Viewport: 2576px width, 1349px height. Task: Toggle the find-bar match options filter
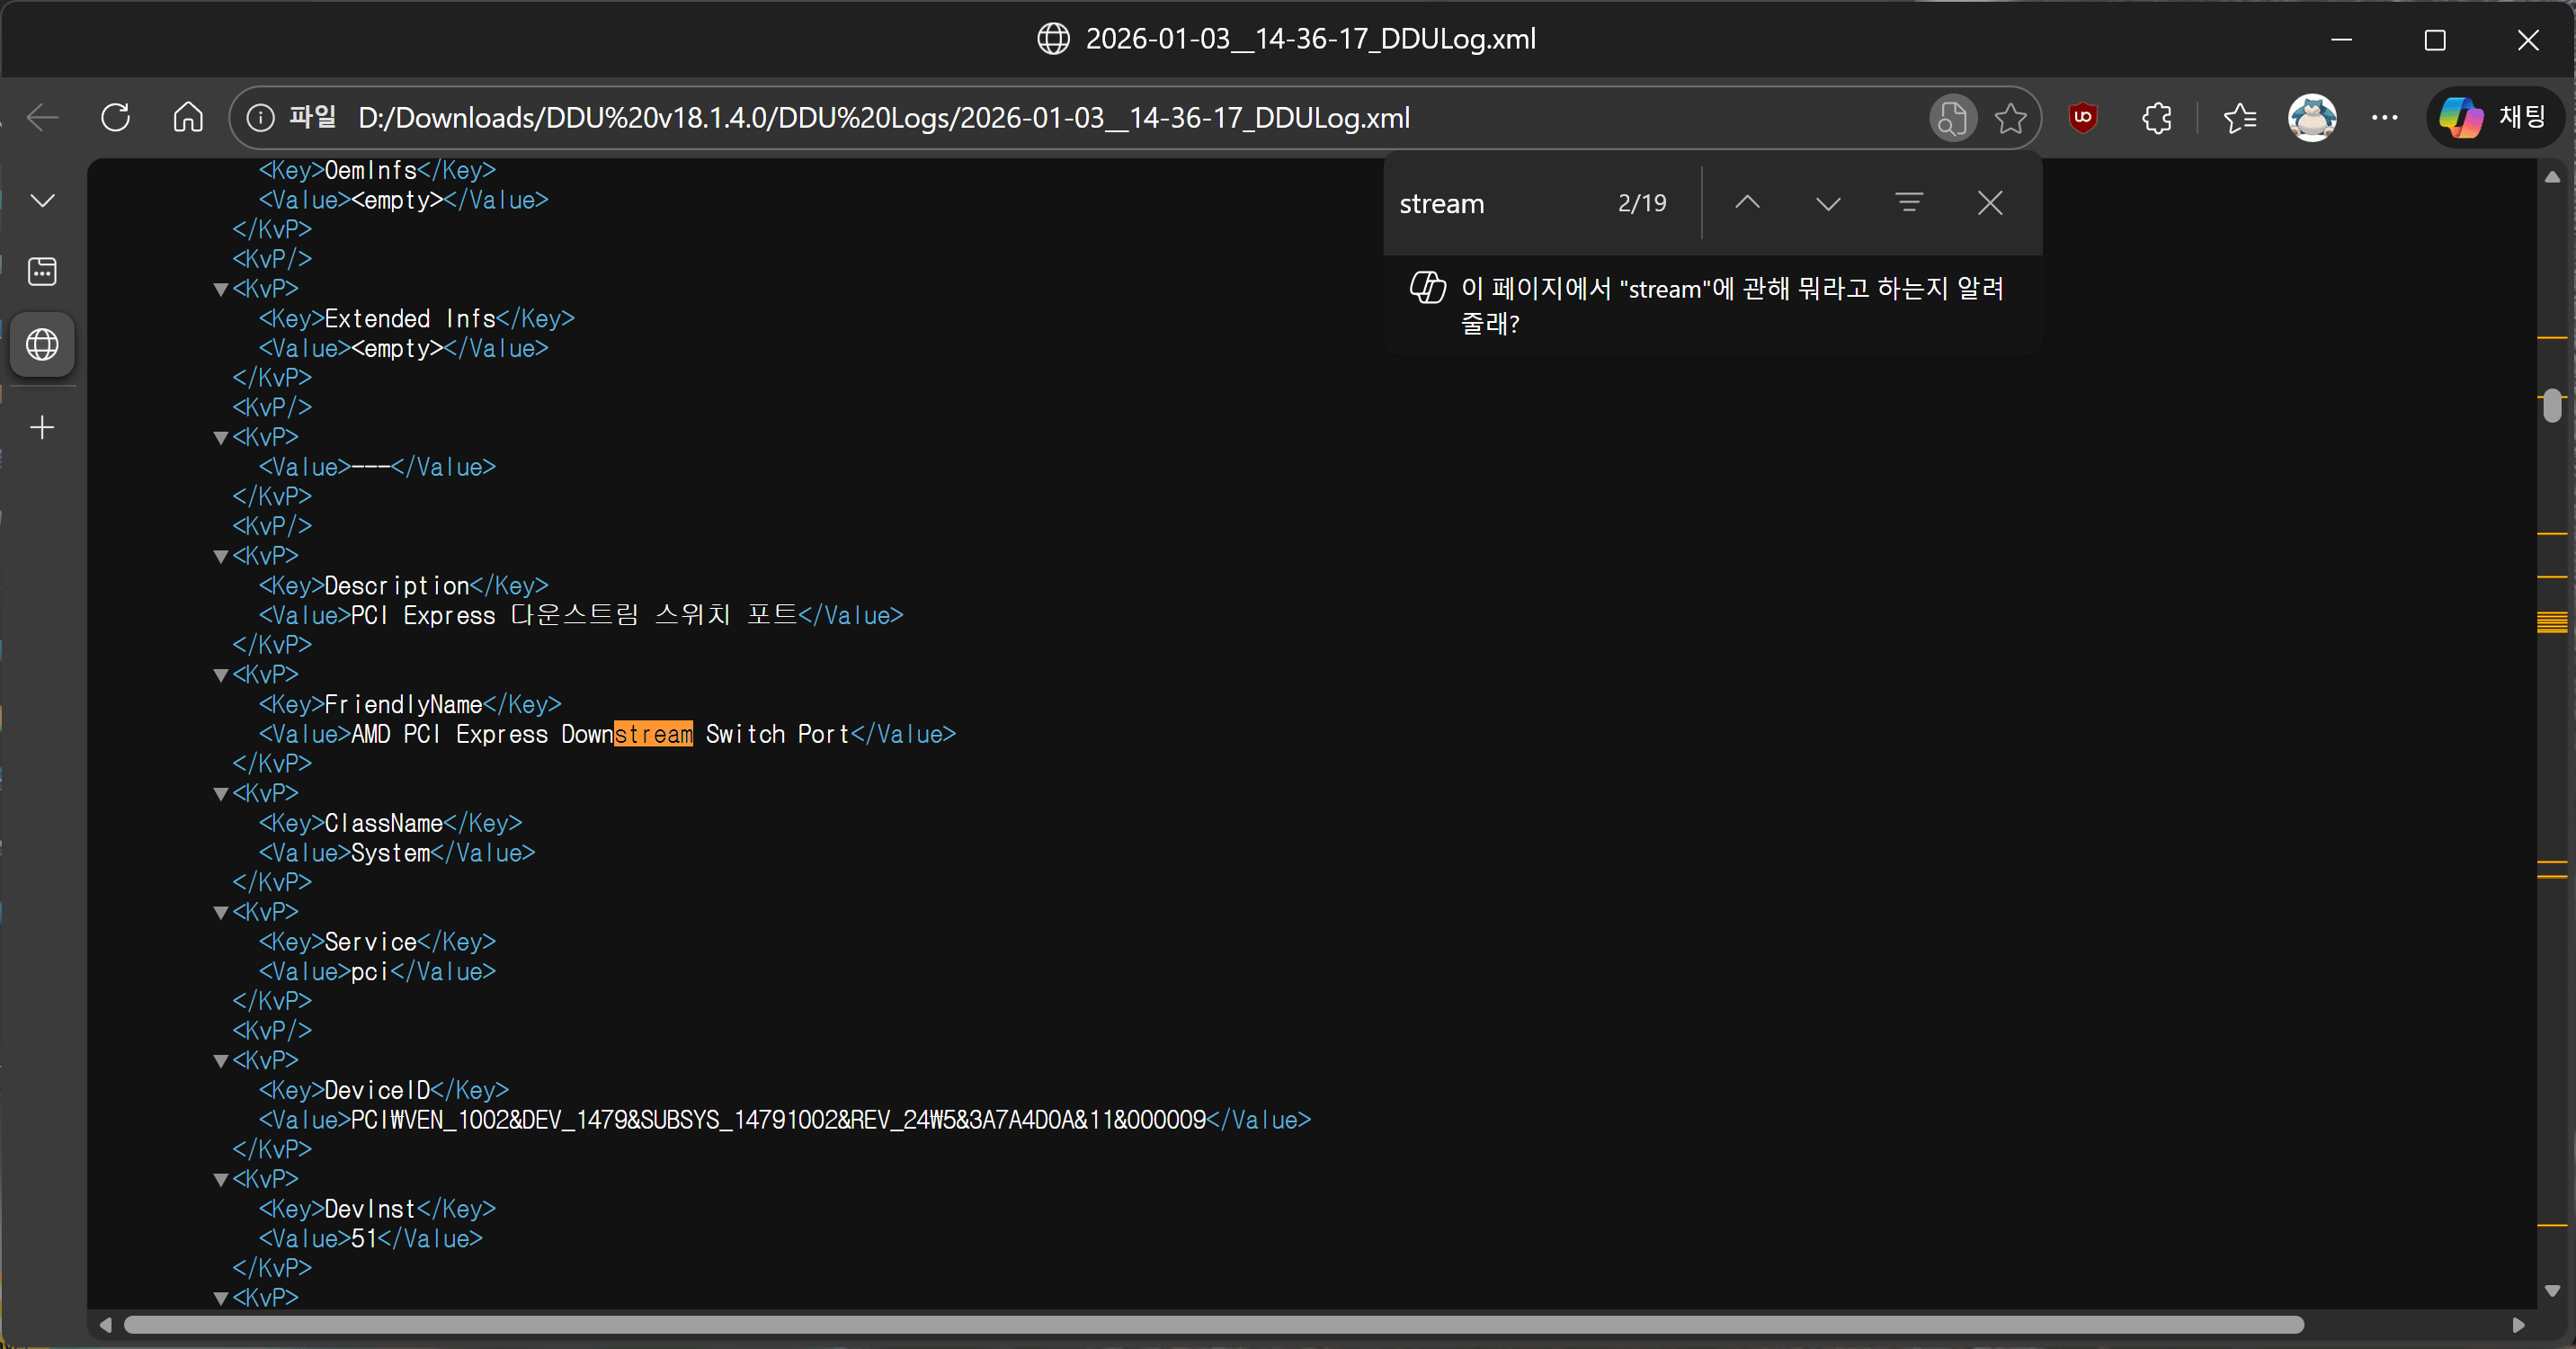1909,203
